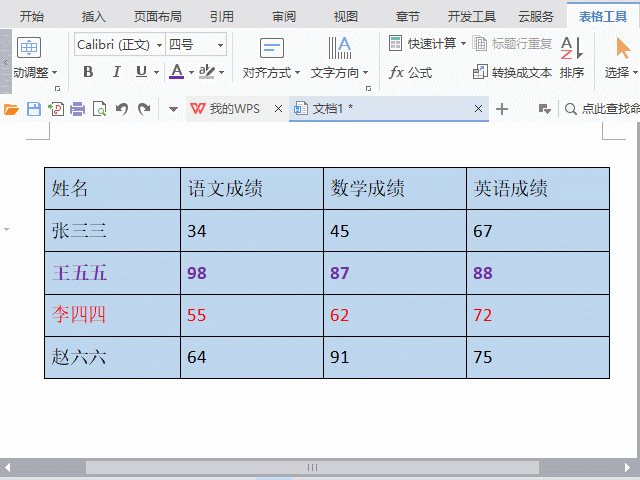640x480 pixels.
Task: Click the 排序 sort label
Action: (572, 73)
